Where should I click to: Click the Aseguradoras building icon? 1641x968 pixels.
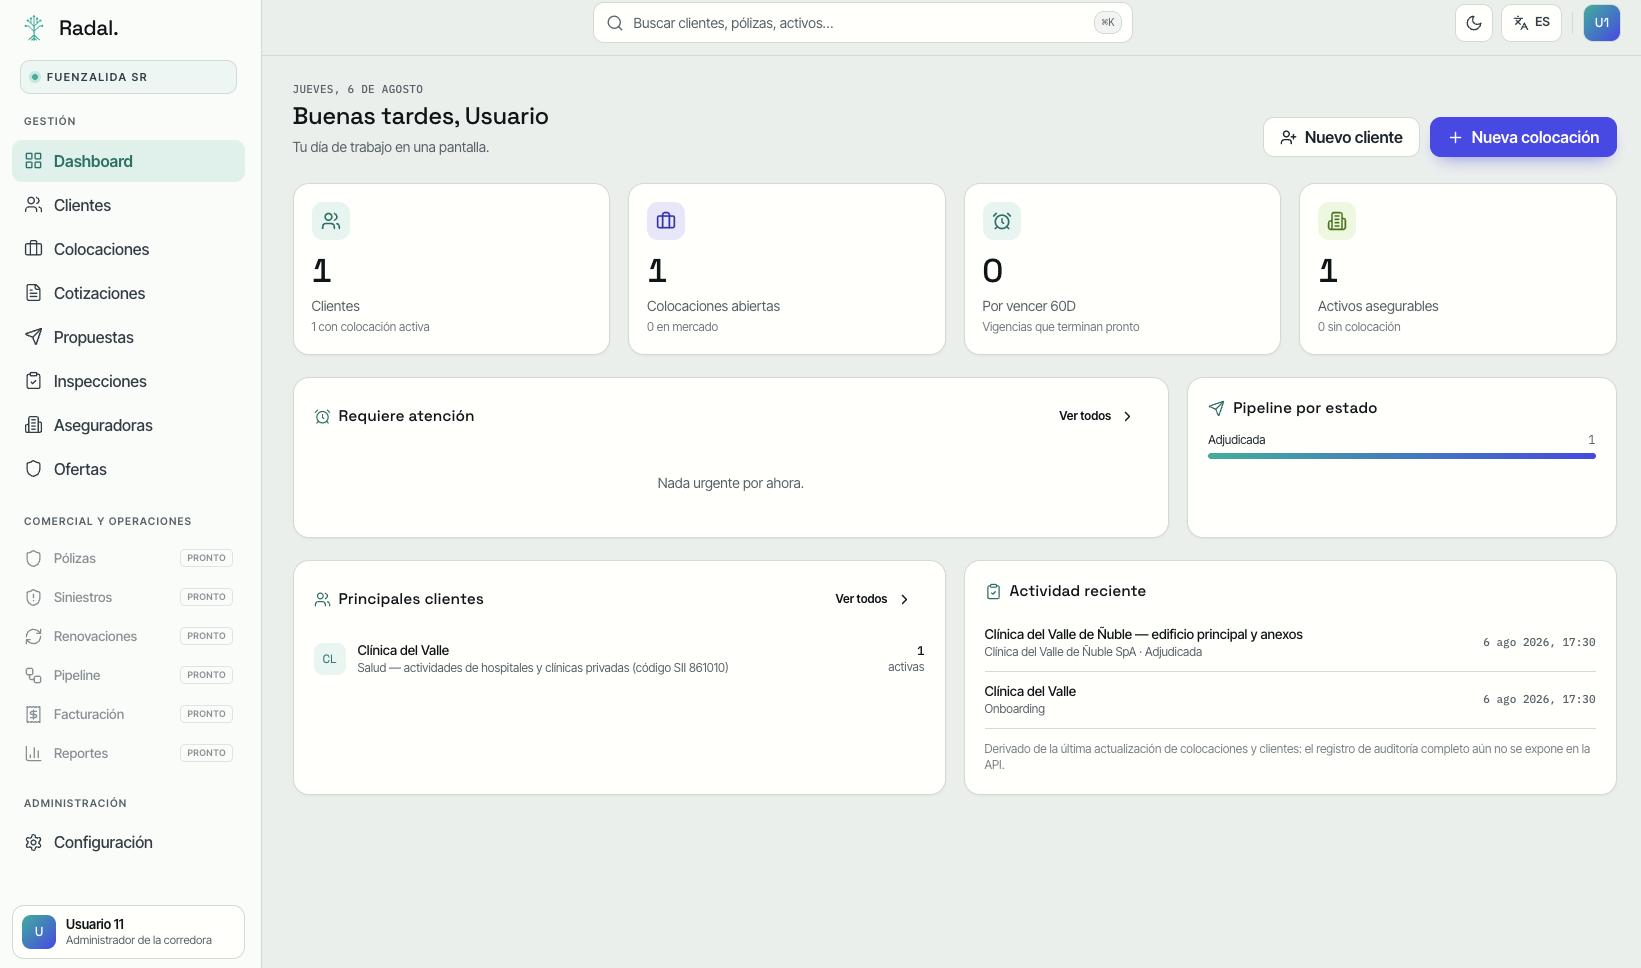(34, 425)
